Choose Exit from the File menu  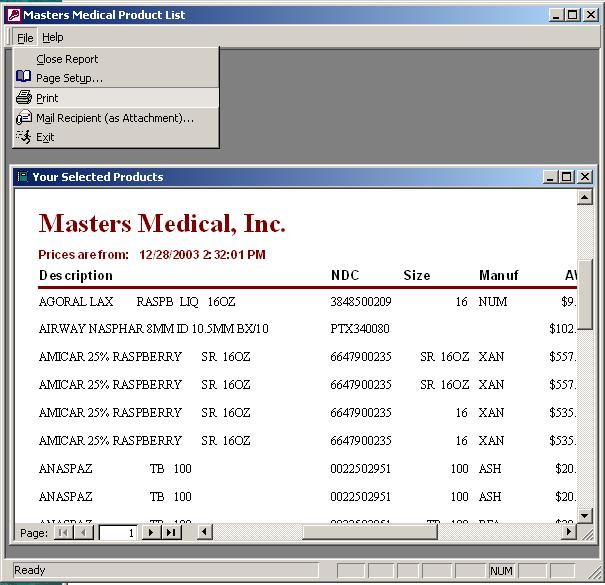(x=116, y=137)
